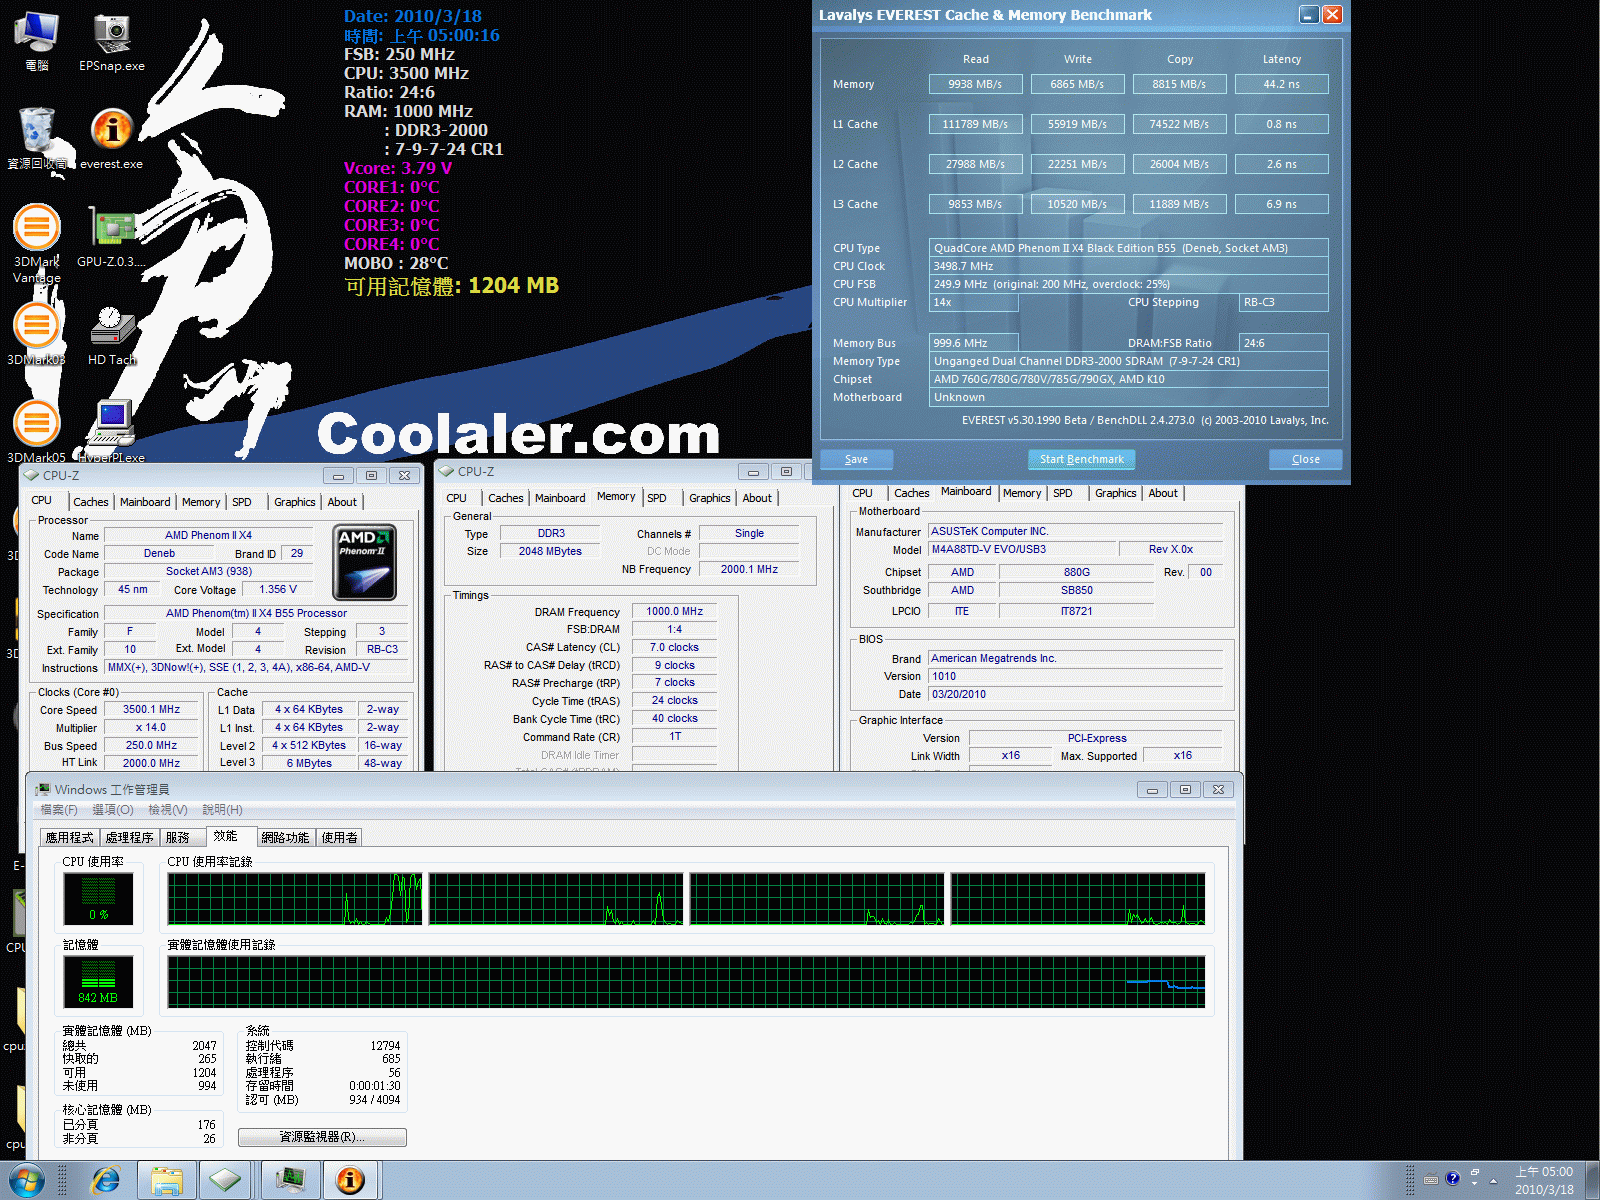Launch the HyperPI.exe desktop icon
This screenshot has width=1600, height=1200.
[112, 432]
